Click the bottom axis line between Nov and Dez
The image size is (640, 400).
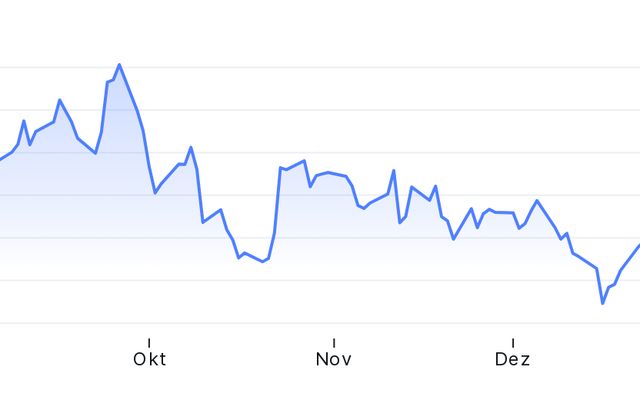coord(423,323)
